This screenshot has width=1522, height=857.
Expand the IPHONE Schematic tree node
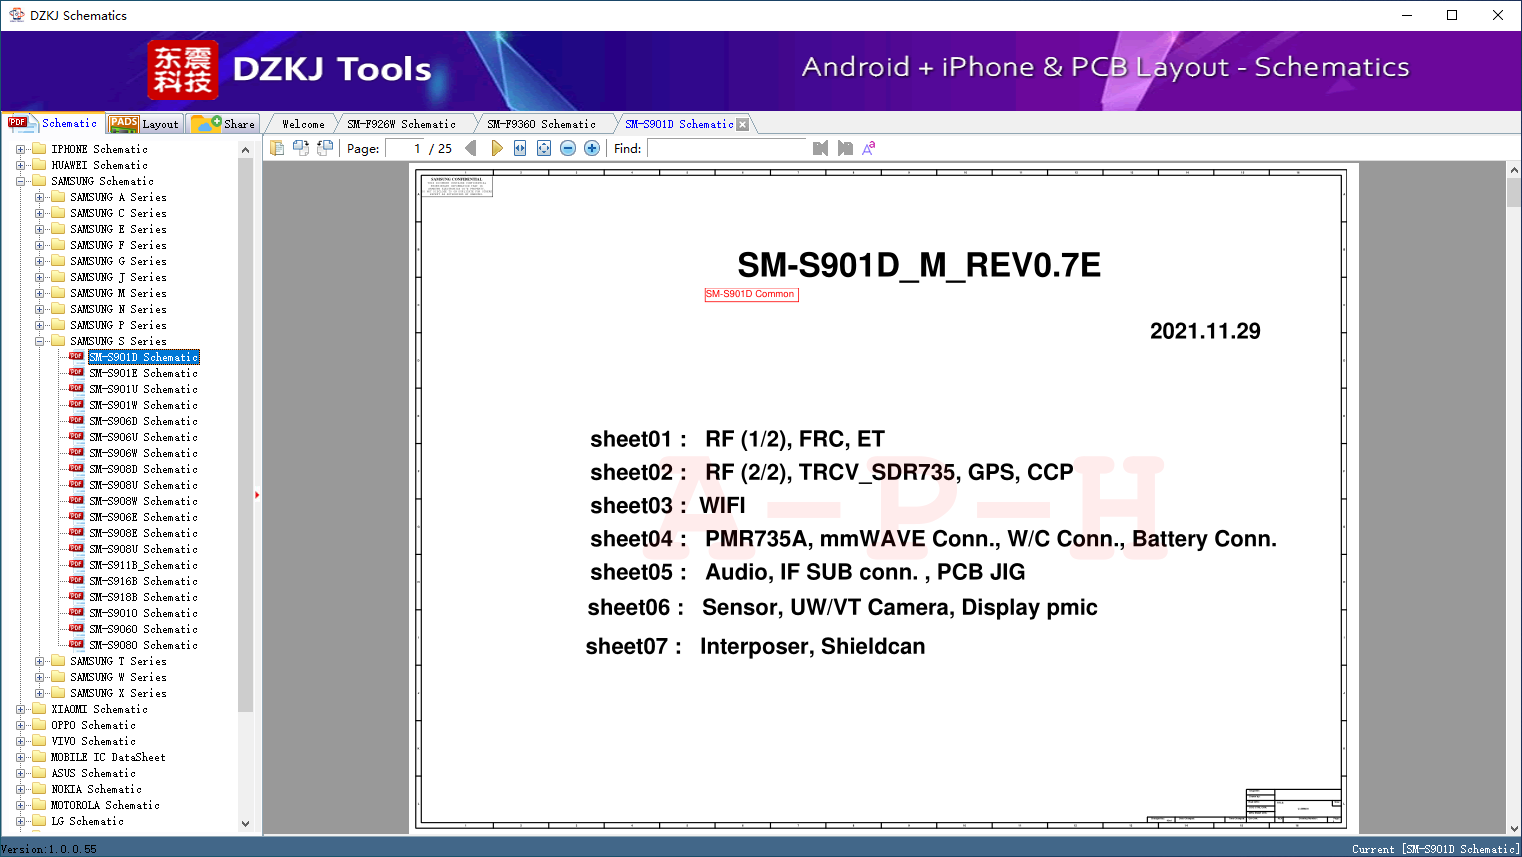point(20,149)
